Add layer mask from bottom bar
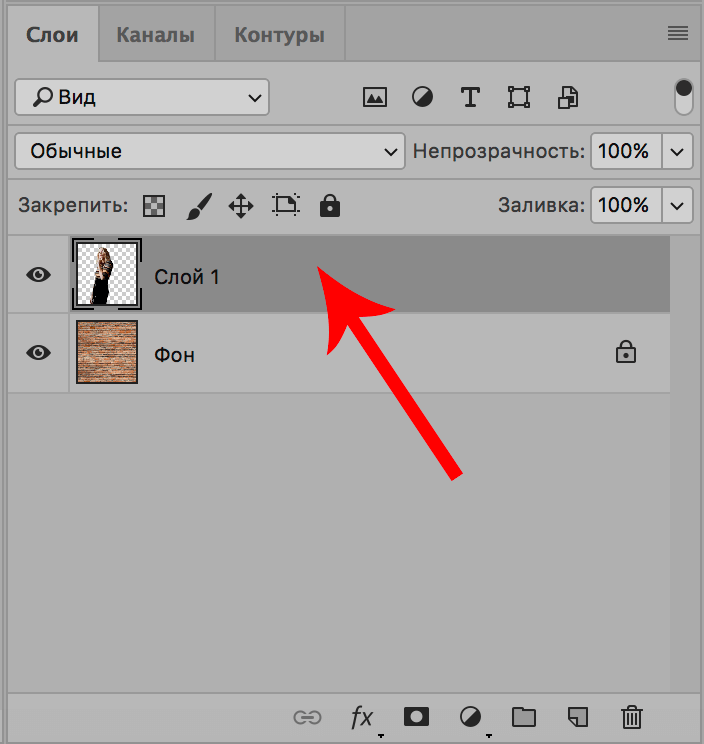This screenshot has width=704, height=744. pos(416,716)
